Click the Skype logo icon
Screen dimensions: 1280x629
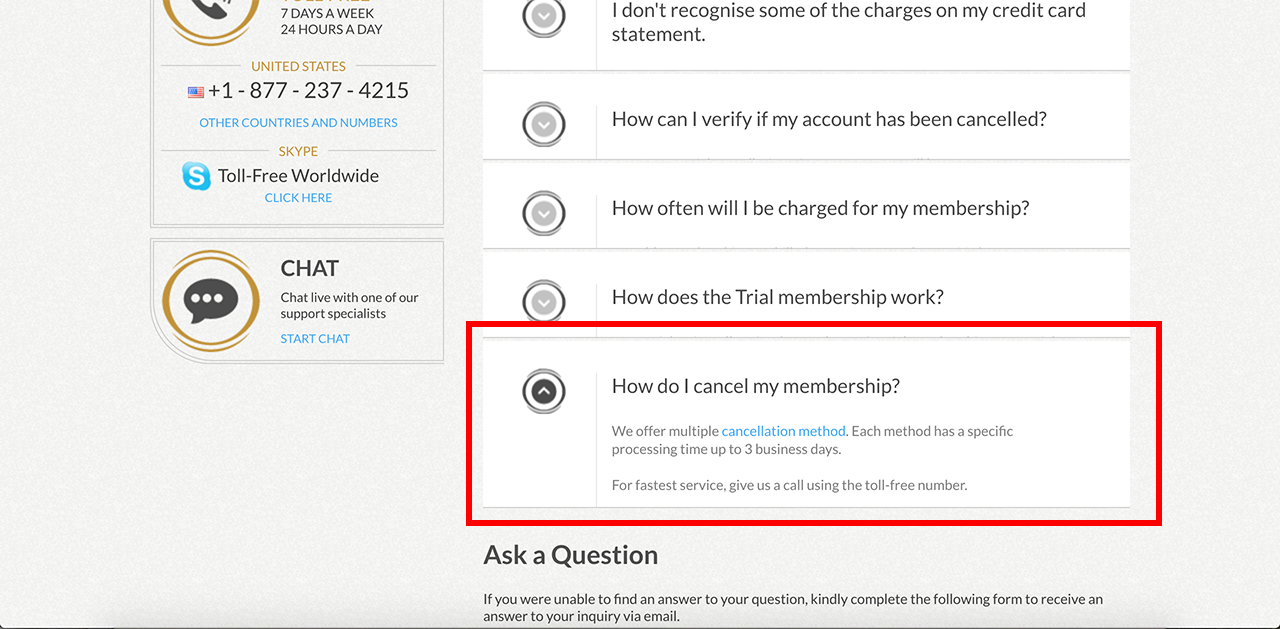click(196, 176)
